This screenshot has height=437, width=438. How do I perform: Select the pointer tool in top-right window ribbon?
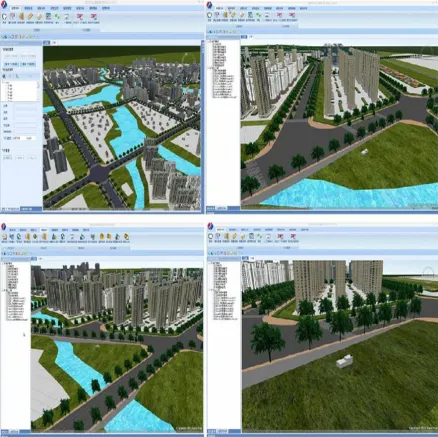[209, 15]
